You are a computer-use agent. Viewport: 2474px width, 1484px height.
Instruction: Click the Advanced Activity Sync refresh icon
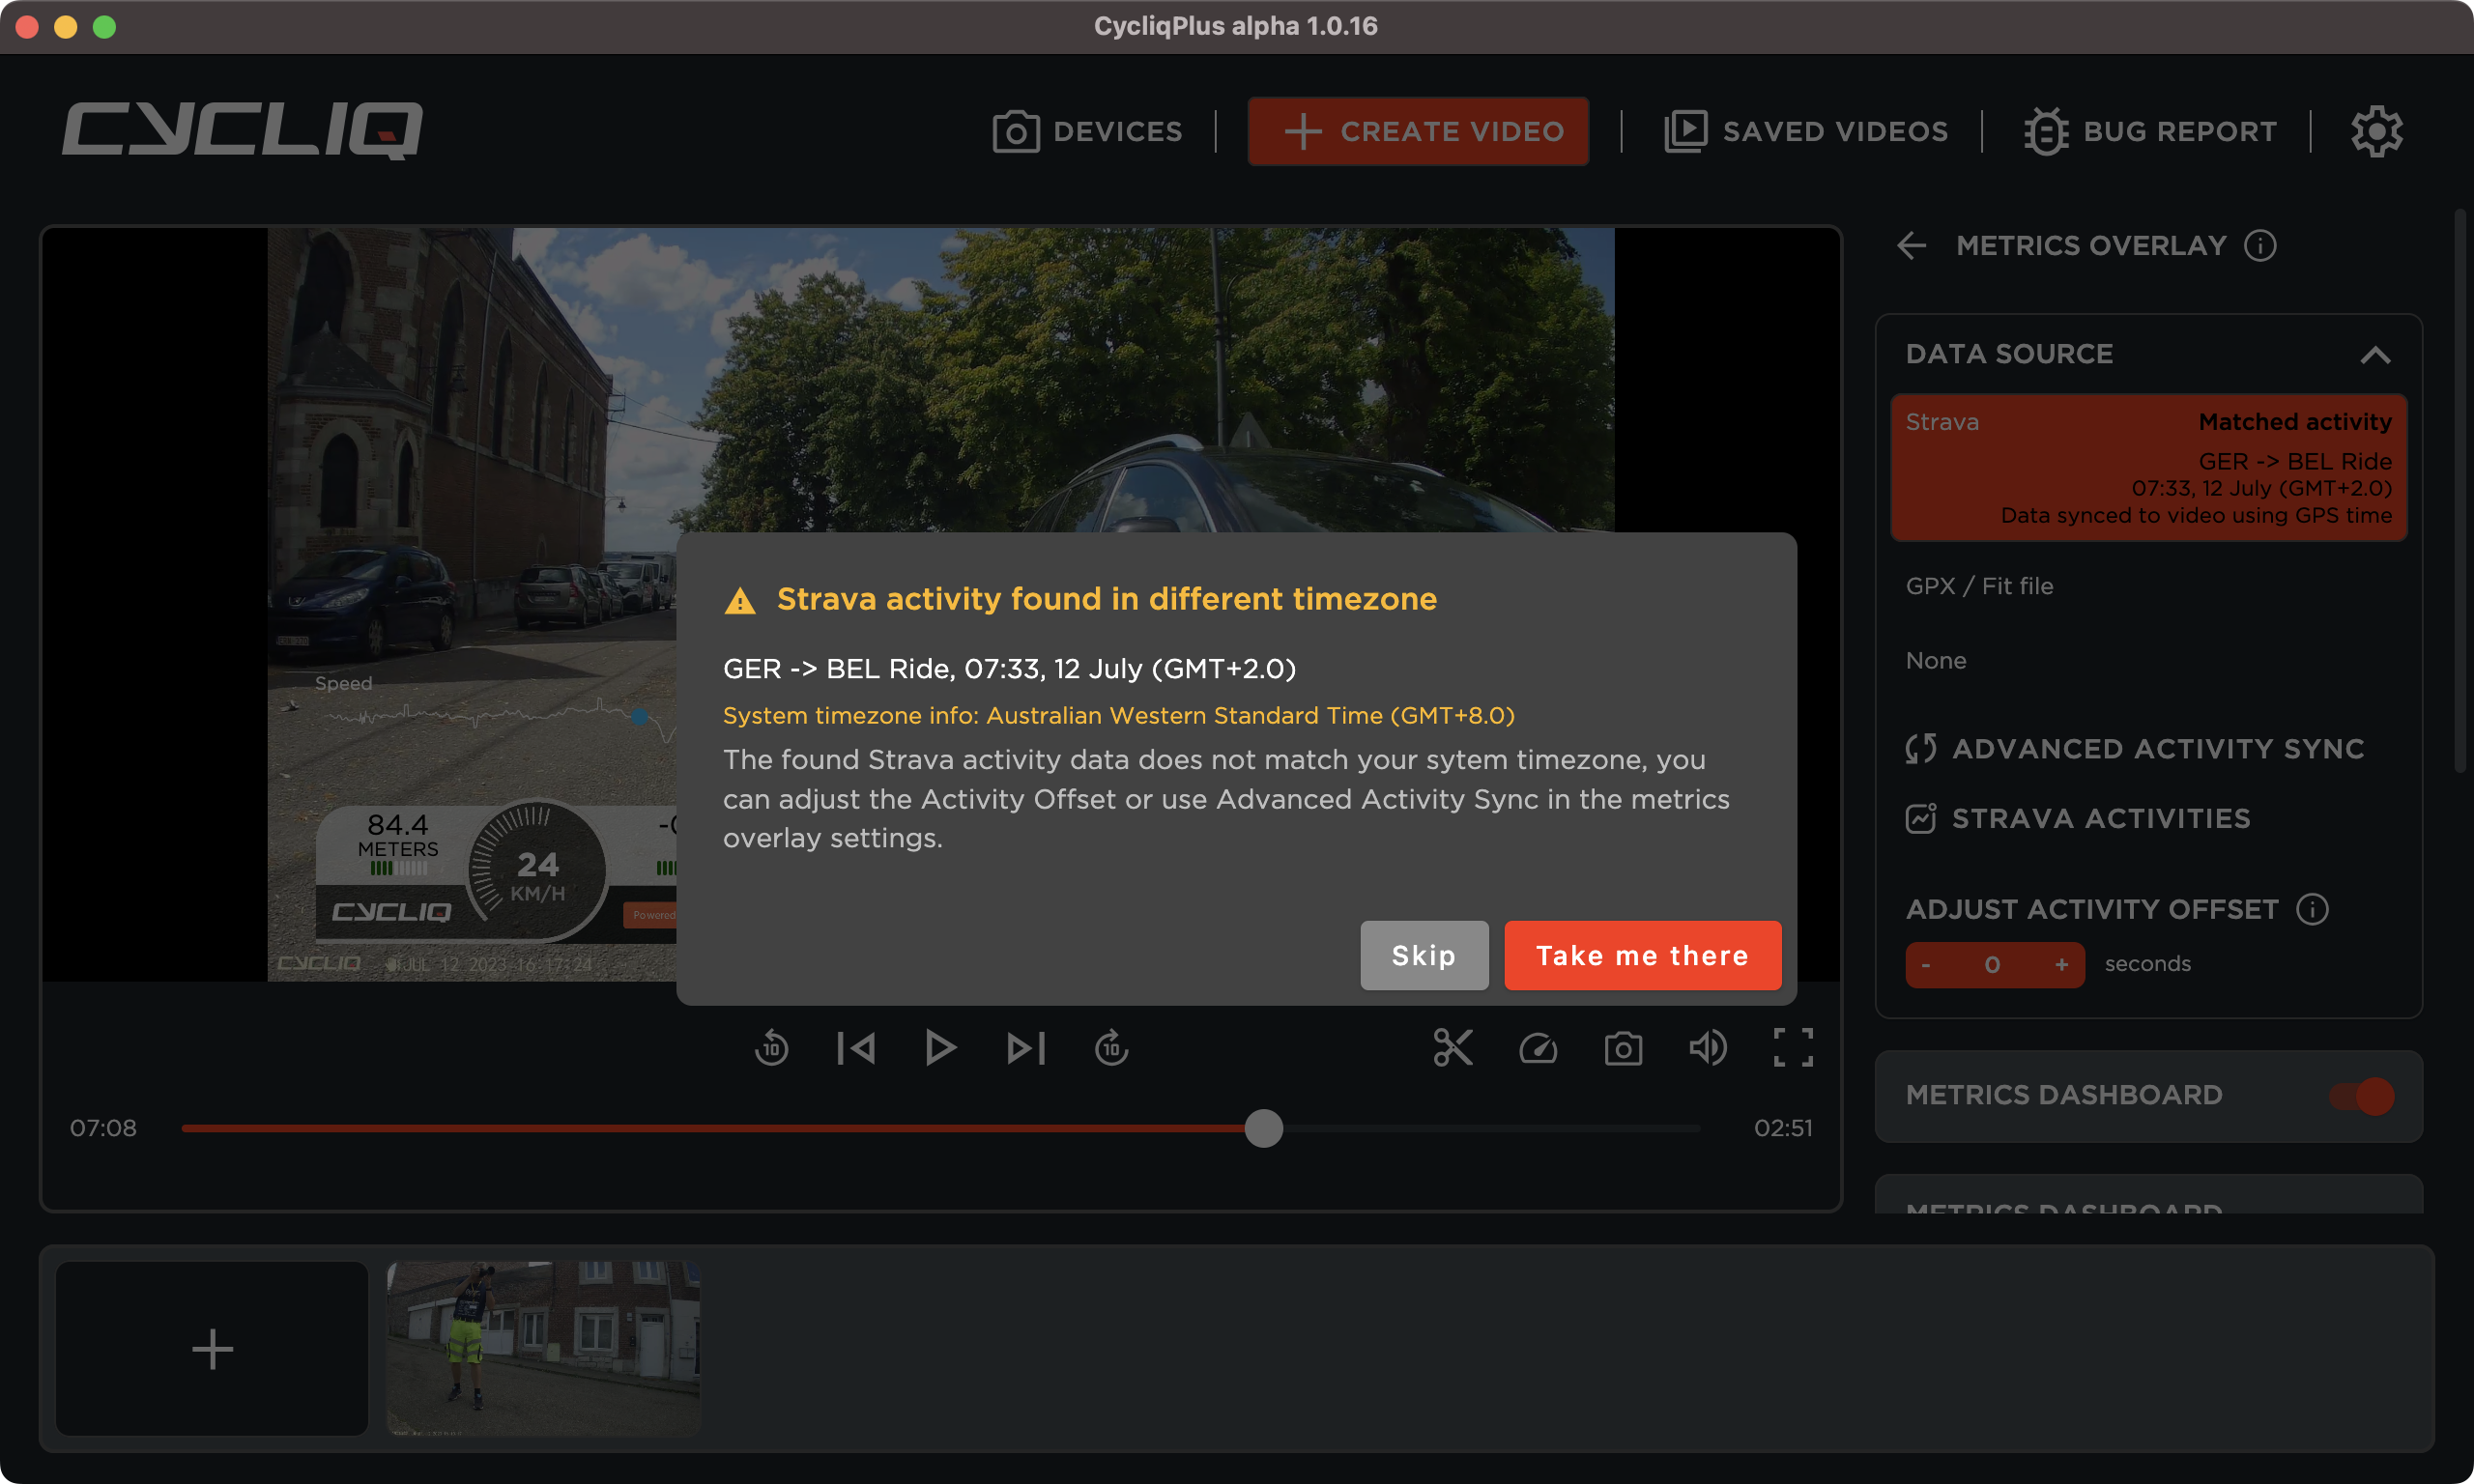click(x=1920, y=748)
